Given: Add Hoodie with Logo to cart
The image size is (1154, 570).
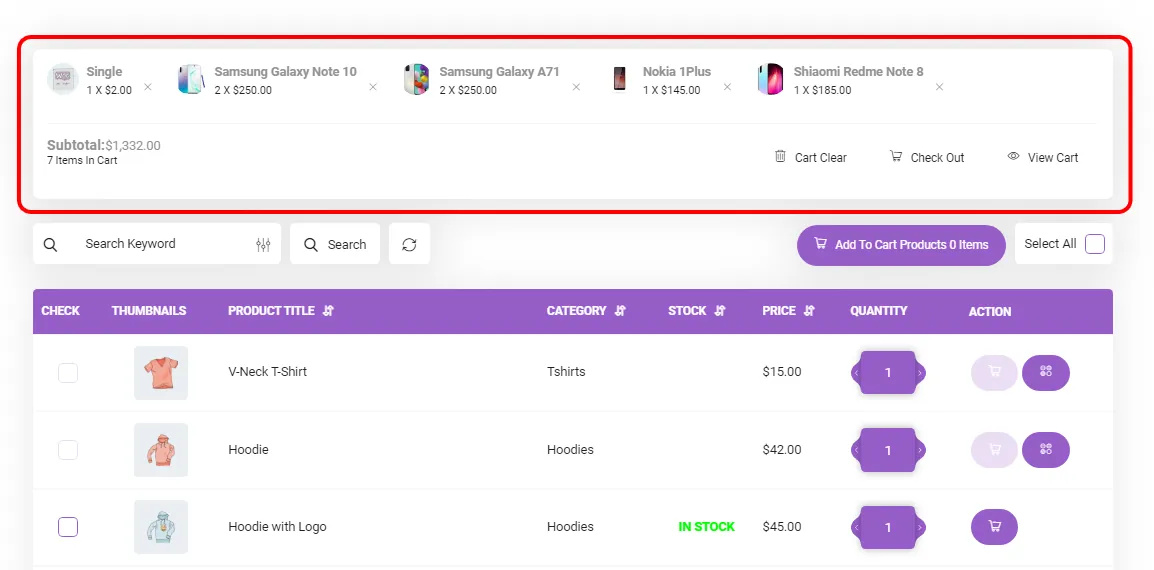Looking at the screenshot, I should [x=994, y=527].
